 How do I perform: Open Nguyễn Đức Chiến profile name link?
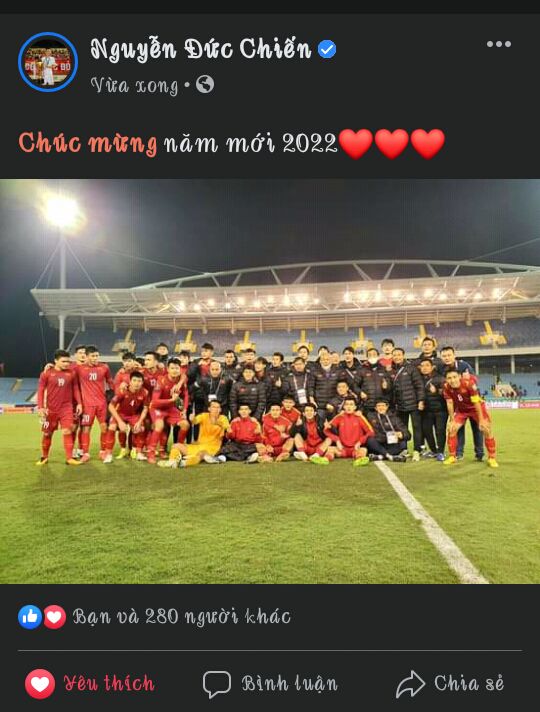201,49
